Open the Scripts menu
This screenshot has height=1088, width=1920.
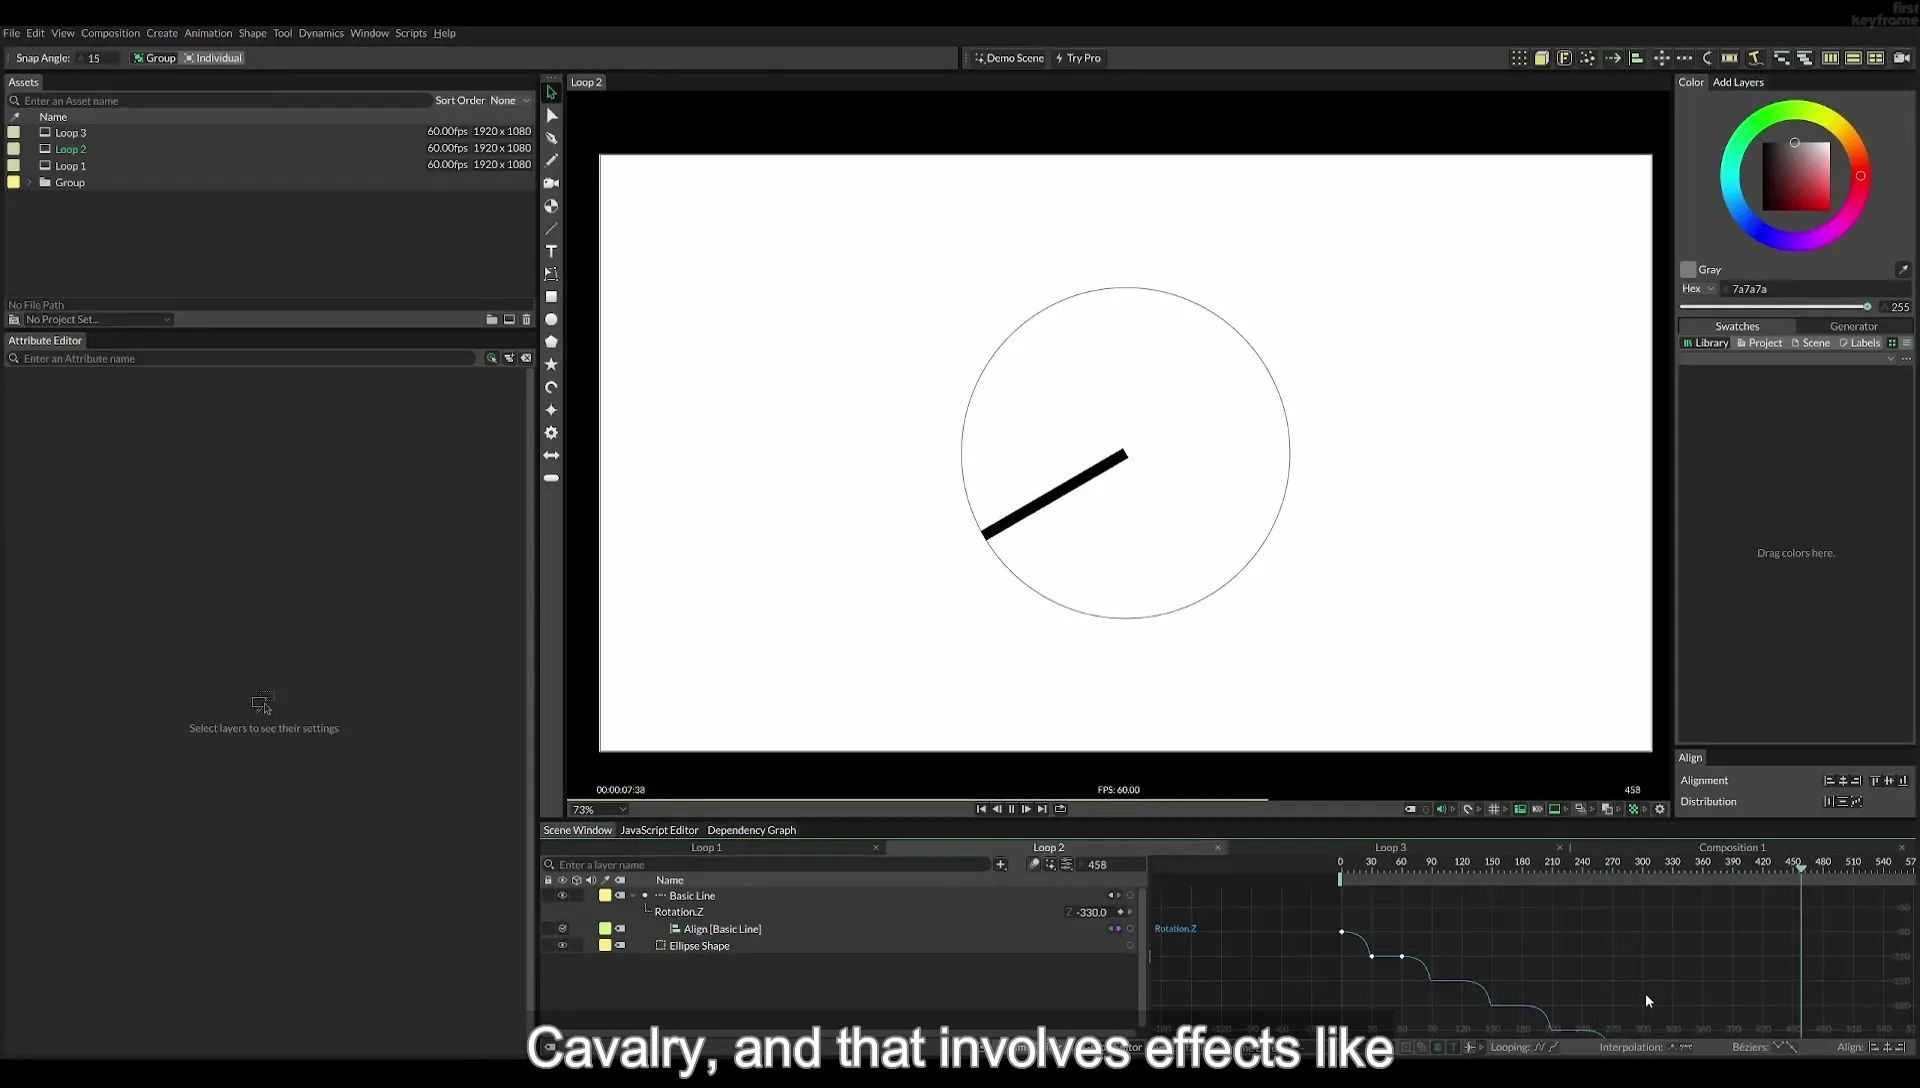410,33
